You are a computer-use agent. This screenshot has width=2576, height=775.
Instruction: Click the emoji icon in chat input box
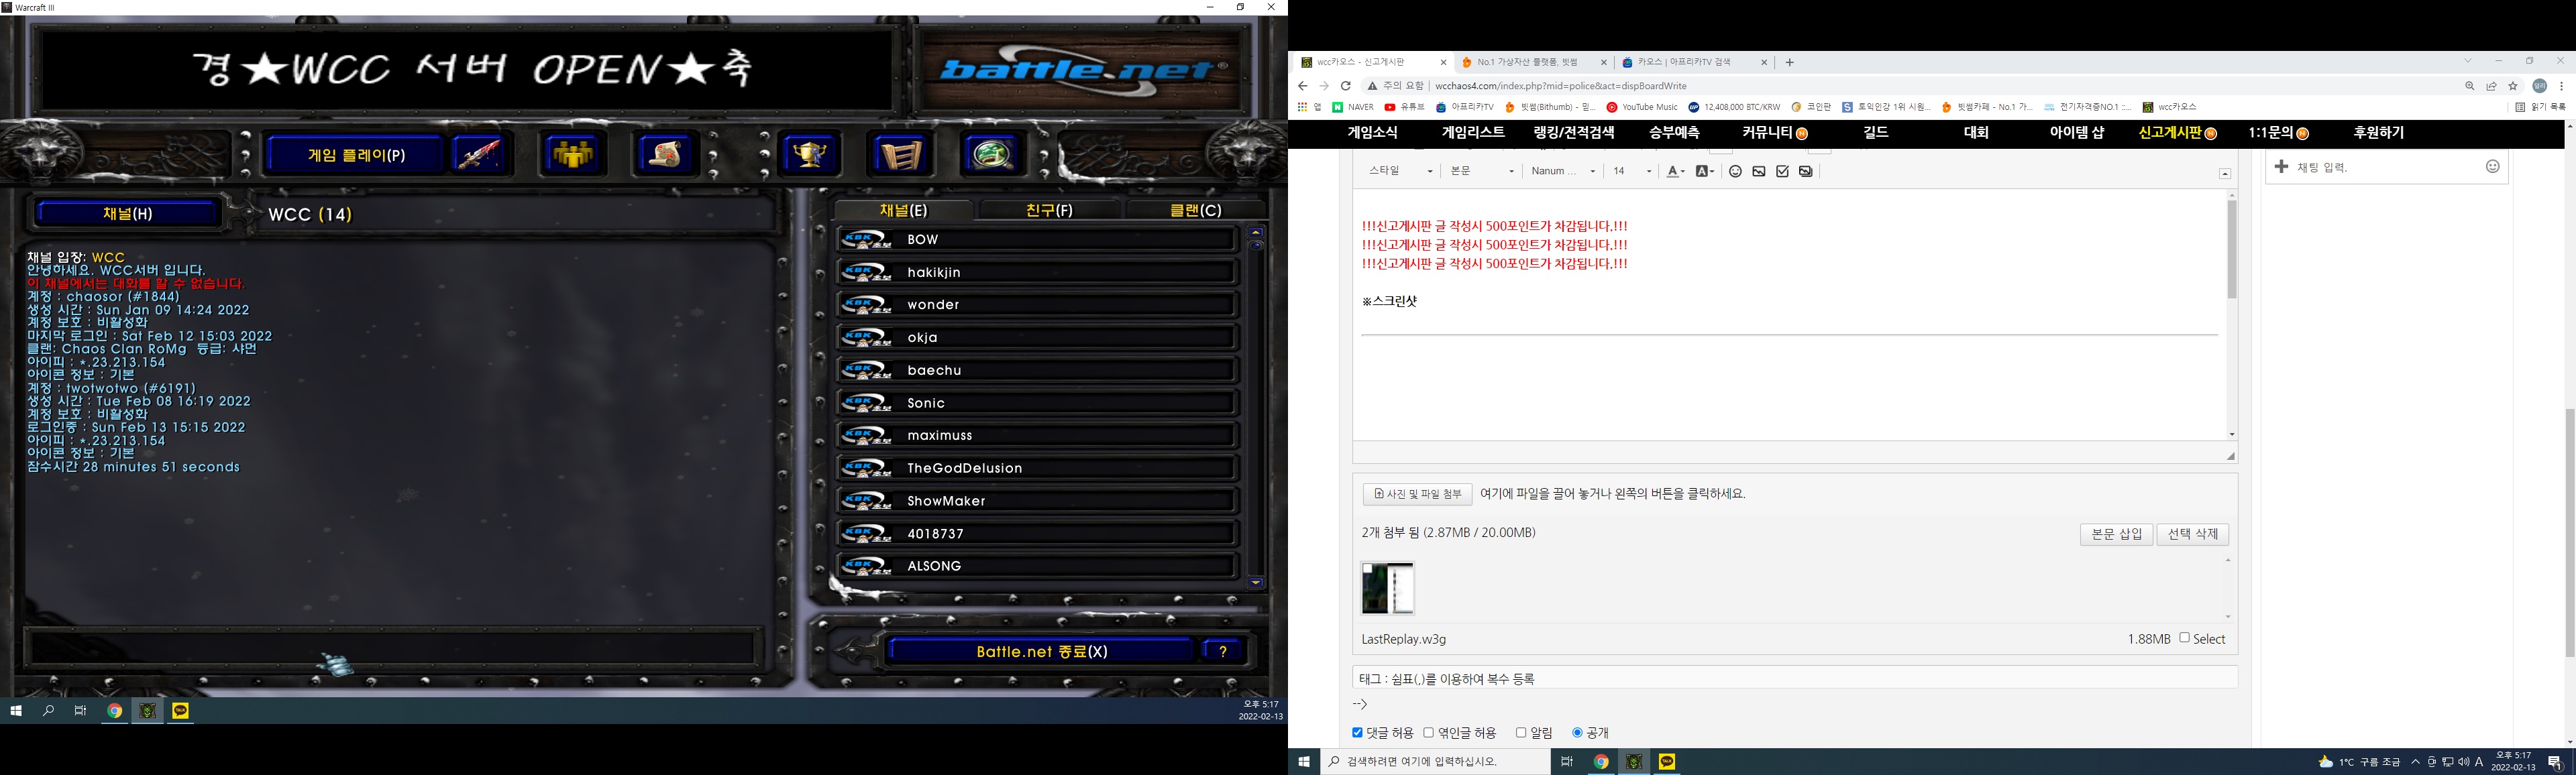point(2493,167)
